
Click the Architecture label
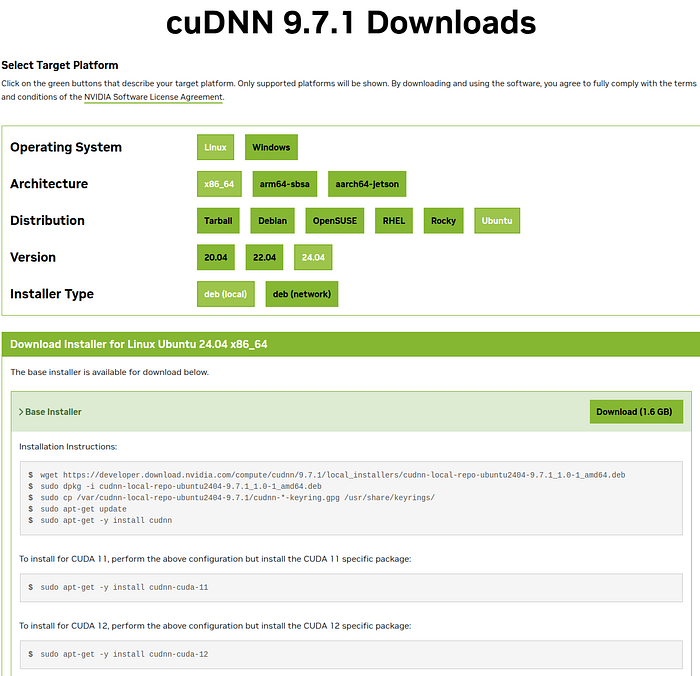click(49, 184)
